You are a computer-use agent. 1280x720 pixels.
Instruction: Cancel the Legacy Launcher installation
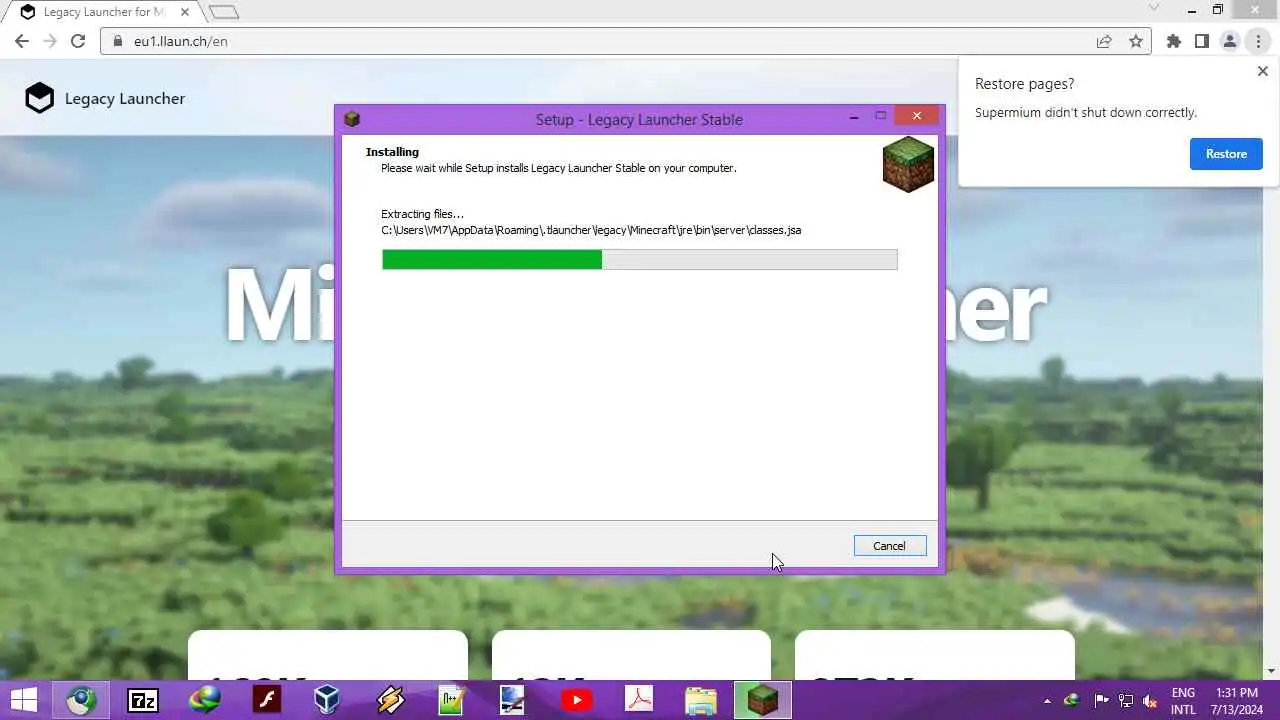[890, 546]
